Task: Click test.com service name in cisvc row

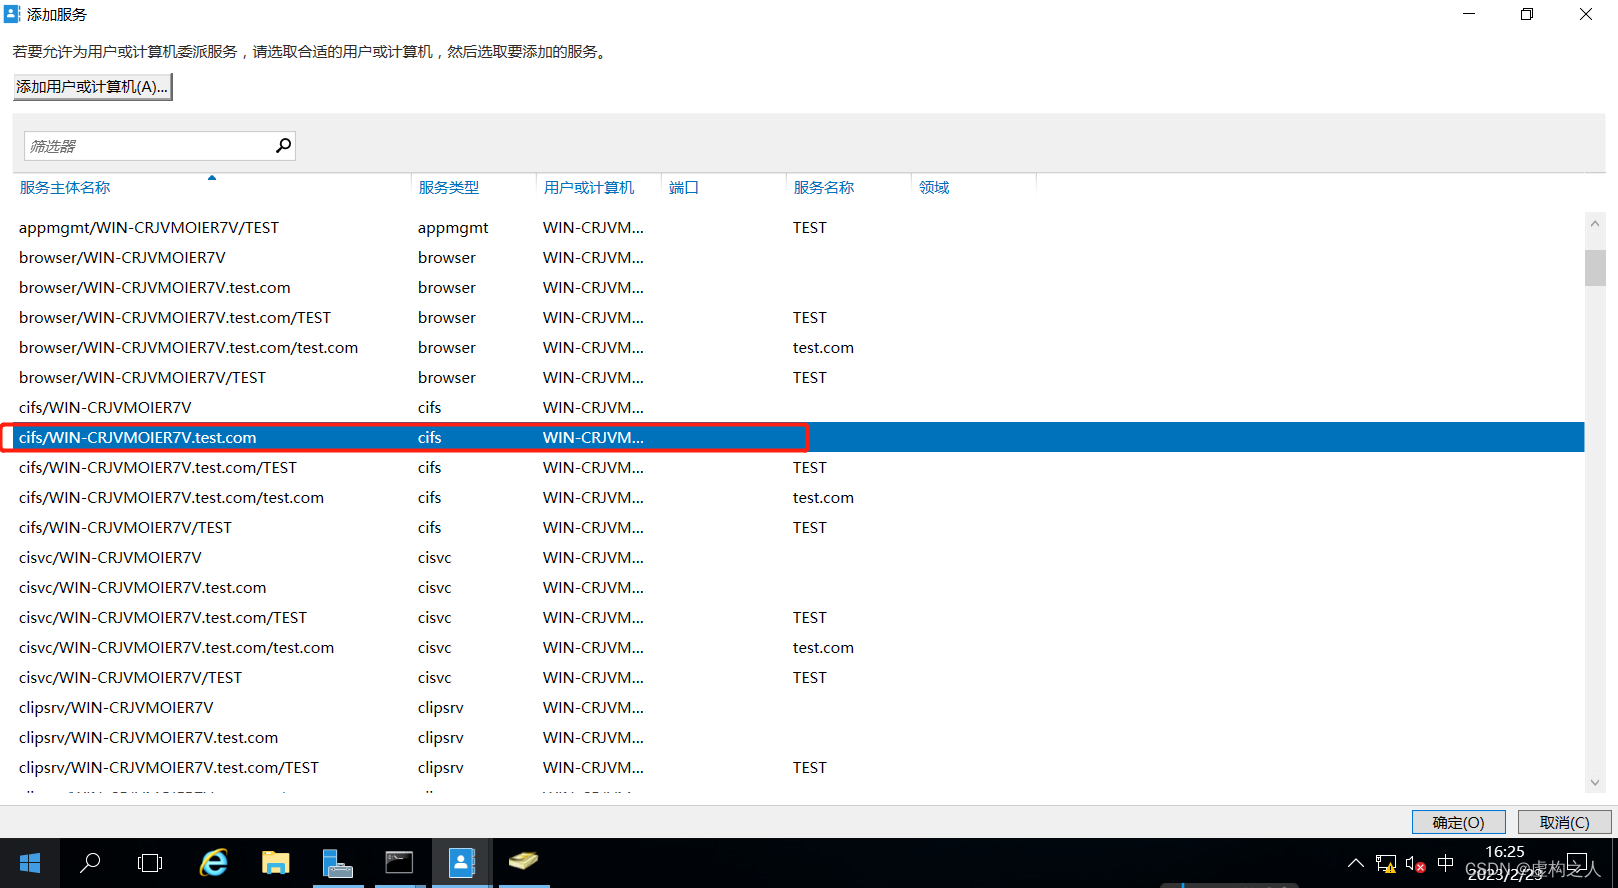Action: 823,647
